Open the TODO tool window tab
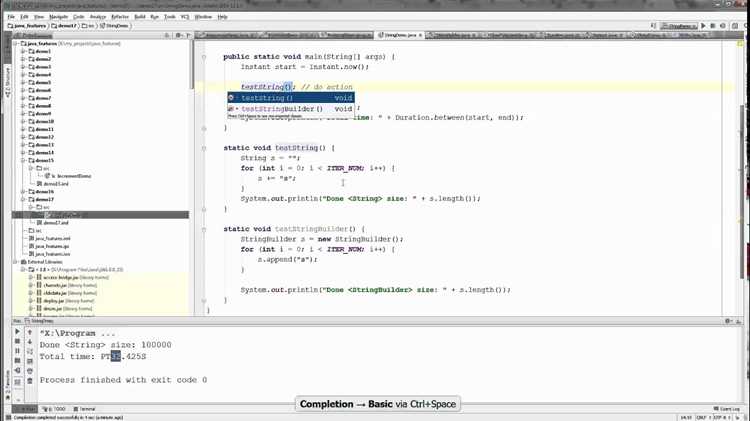750x421 pixels. click(x=54, y=409)
